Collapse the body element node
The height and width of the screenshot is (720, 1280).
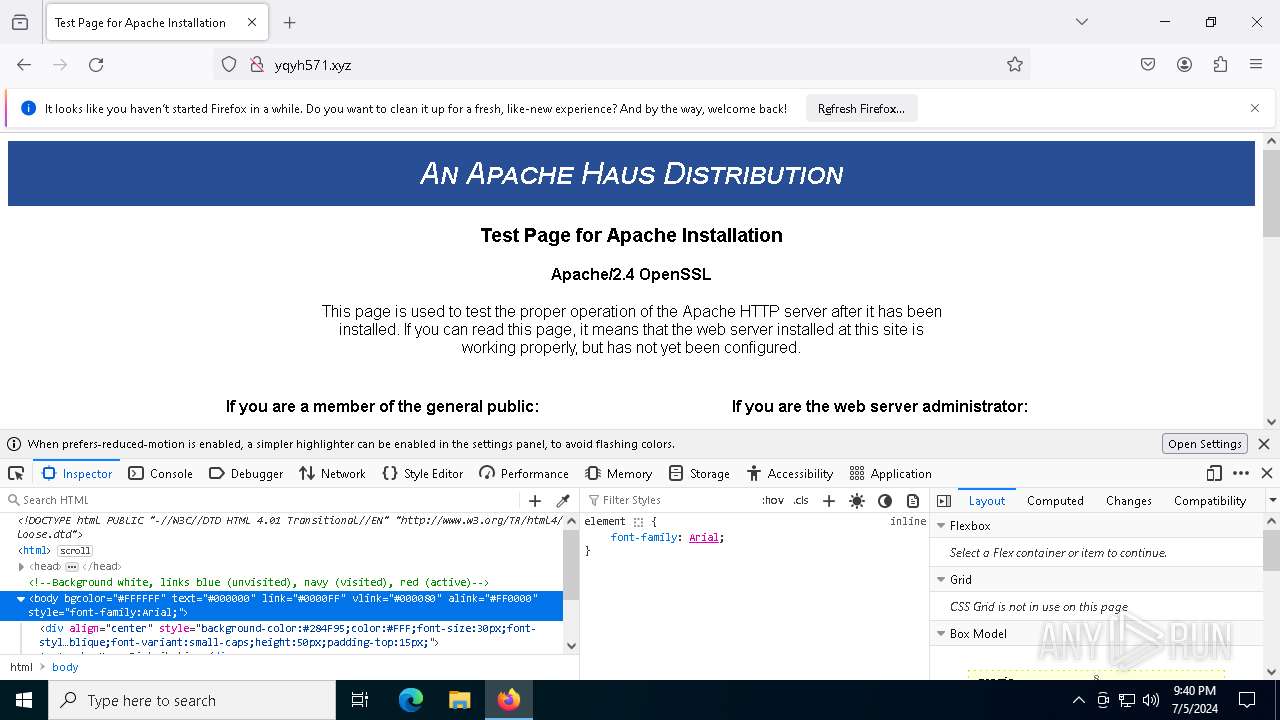pyautogui.click(x=21, y=598)
